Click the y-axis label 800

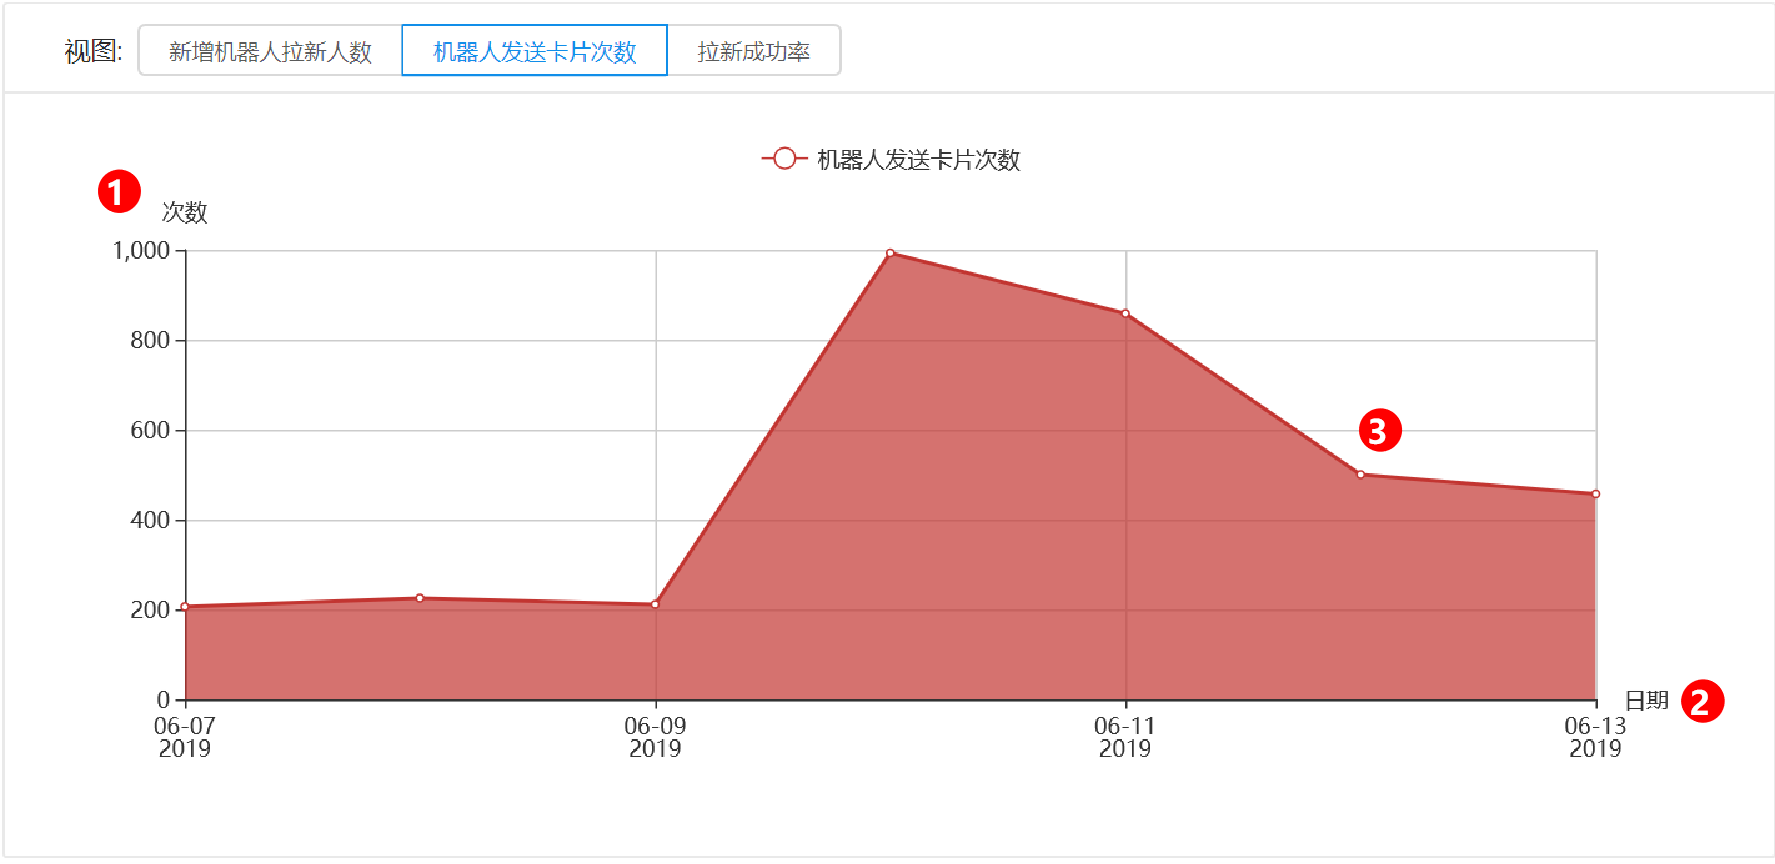[150, 340]
